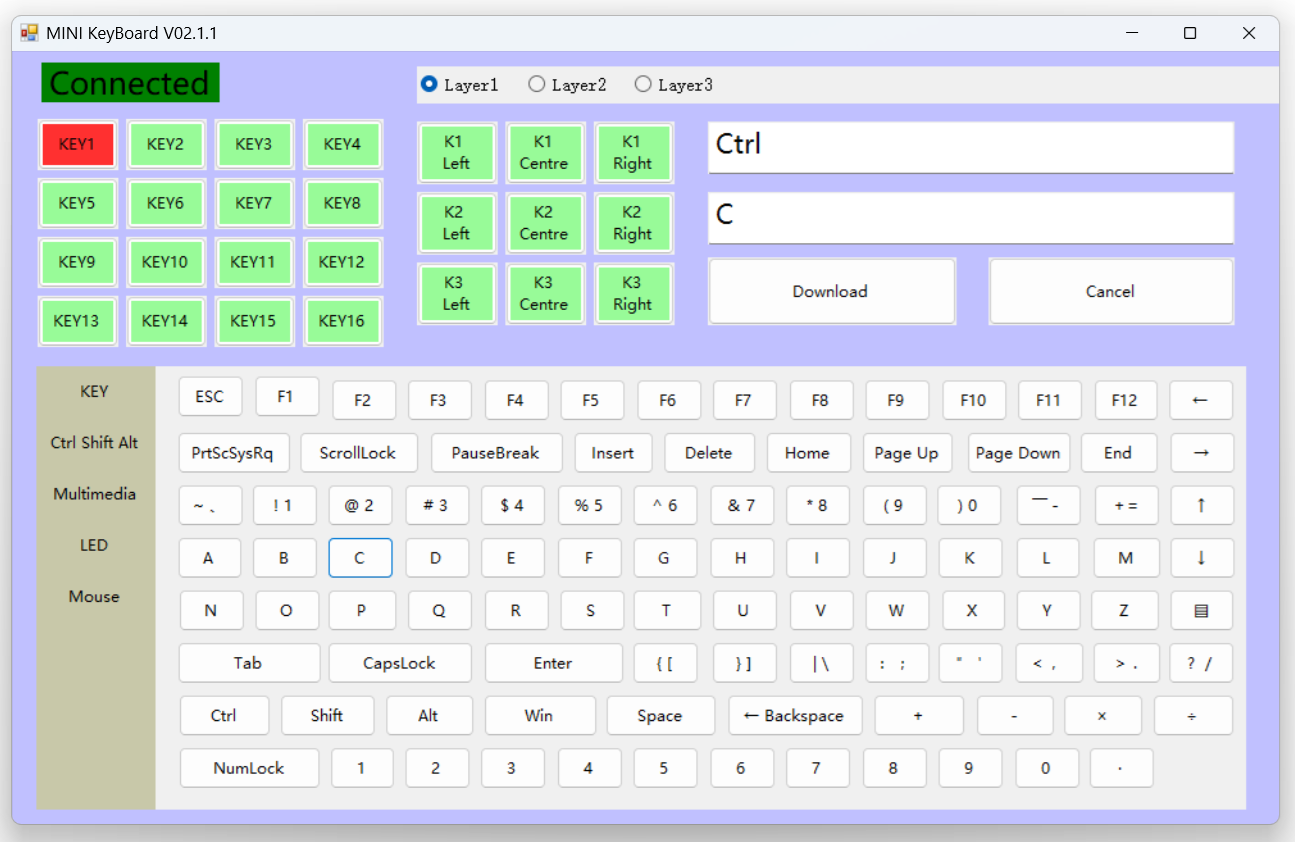Click the down arrow key button
Viewport: 1295px width, 842px height.
pos(1201,558)
